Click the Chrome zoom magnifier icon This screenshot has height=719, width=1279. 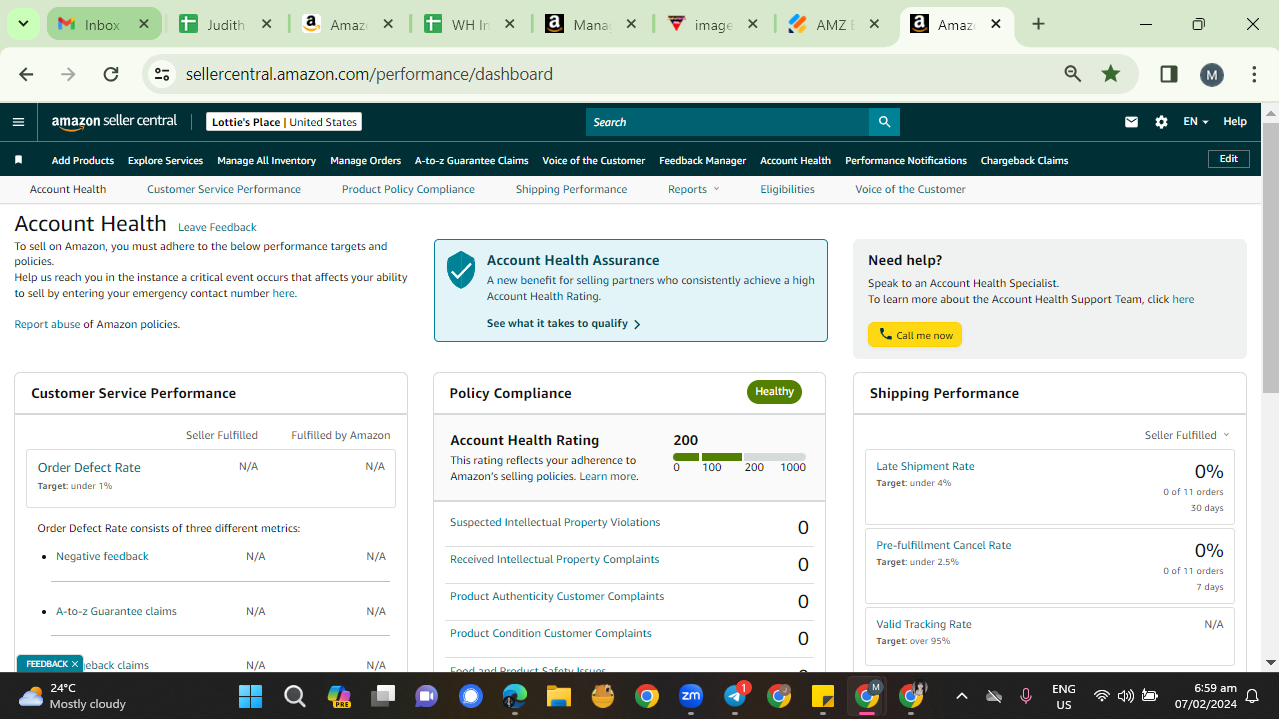[x=1073, y=74]
